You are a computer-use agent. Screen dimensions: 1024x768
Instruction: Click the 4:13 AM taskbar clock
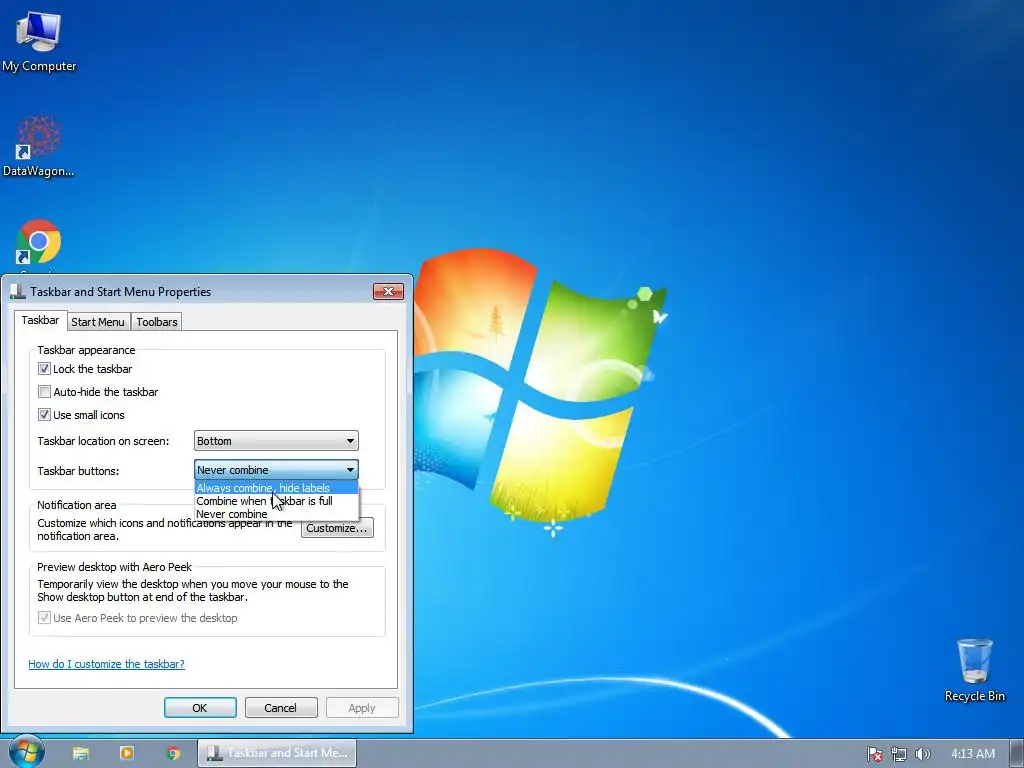click(x=972, y=754)
